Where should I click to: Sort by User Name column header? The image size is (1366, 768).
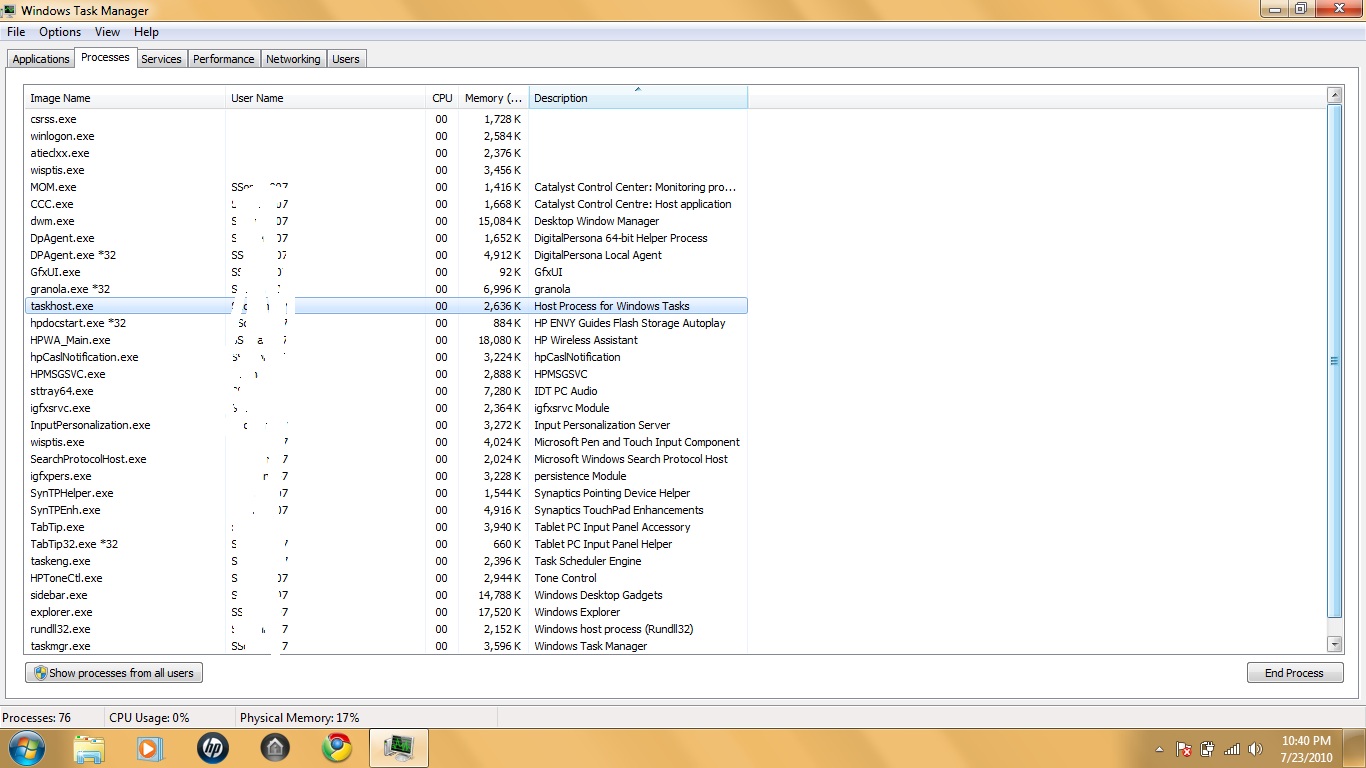pos(326,98)
